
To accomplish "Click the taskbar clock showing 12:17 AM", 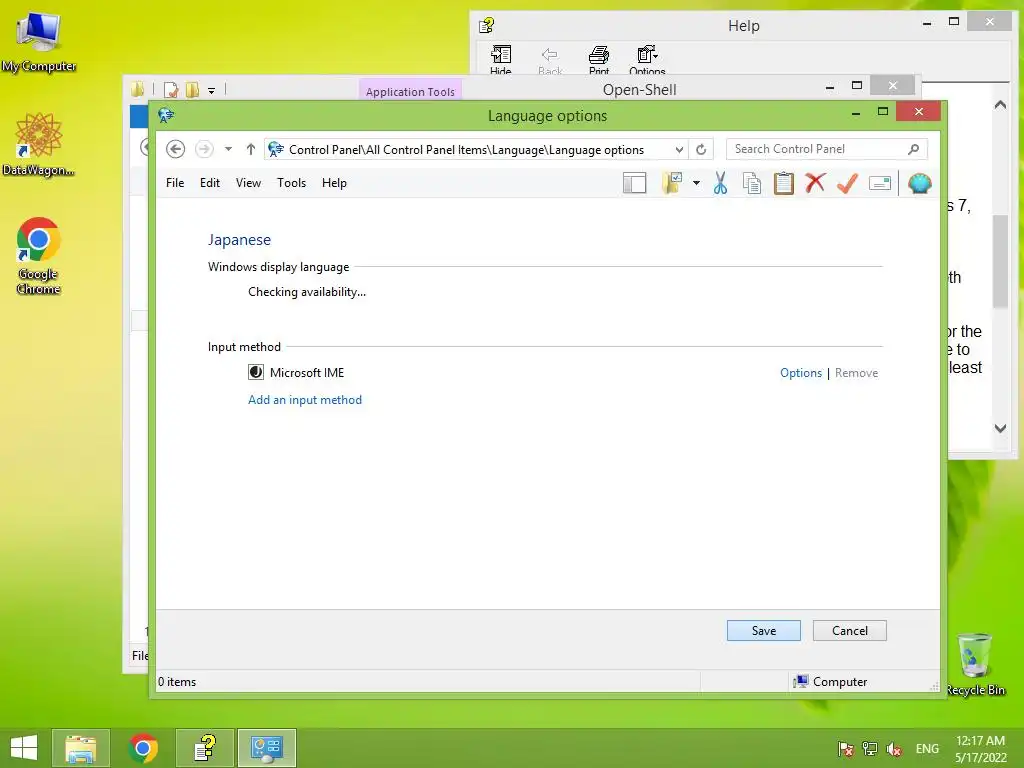I will tap(980, 749).
